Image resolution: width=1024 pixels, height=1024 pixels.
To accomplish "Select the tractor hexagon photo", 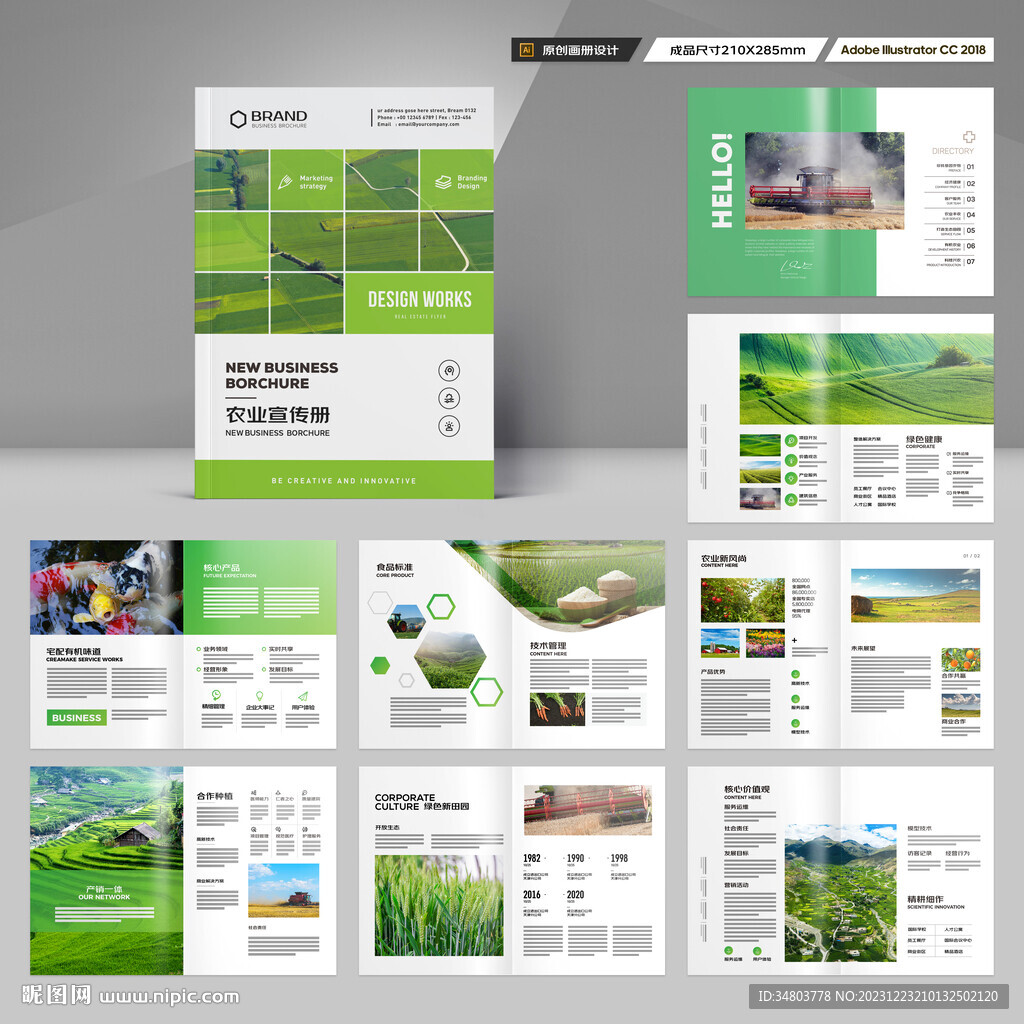I will click(406, 621).
